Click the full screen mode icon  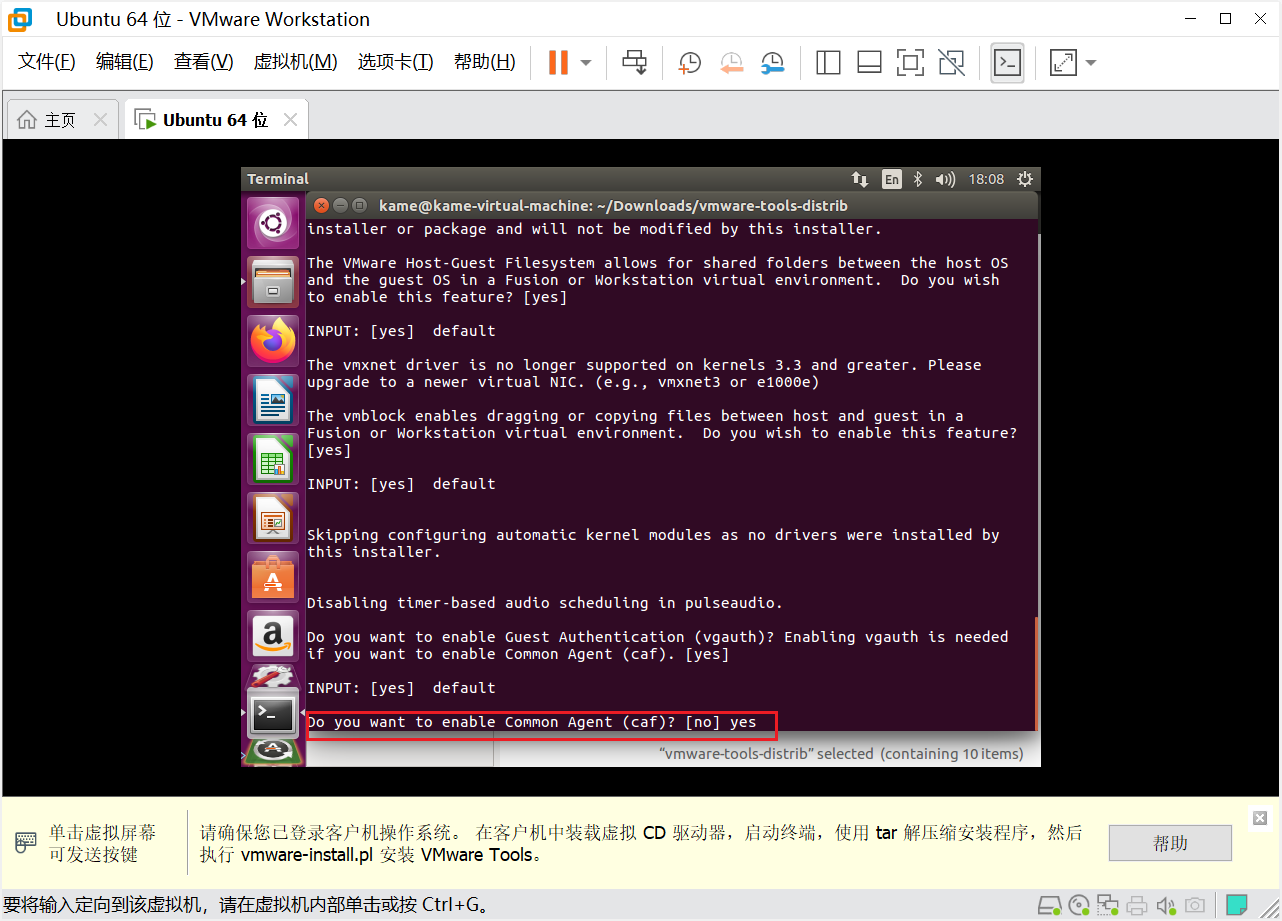(x=910, y=63)
